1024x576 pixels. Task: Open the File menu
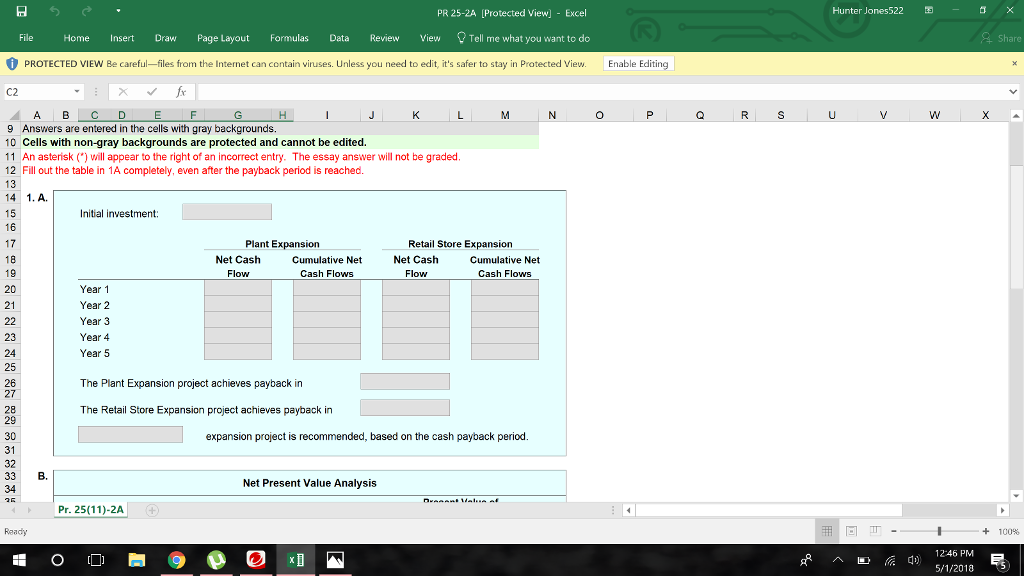coord(26,38)
